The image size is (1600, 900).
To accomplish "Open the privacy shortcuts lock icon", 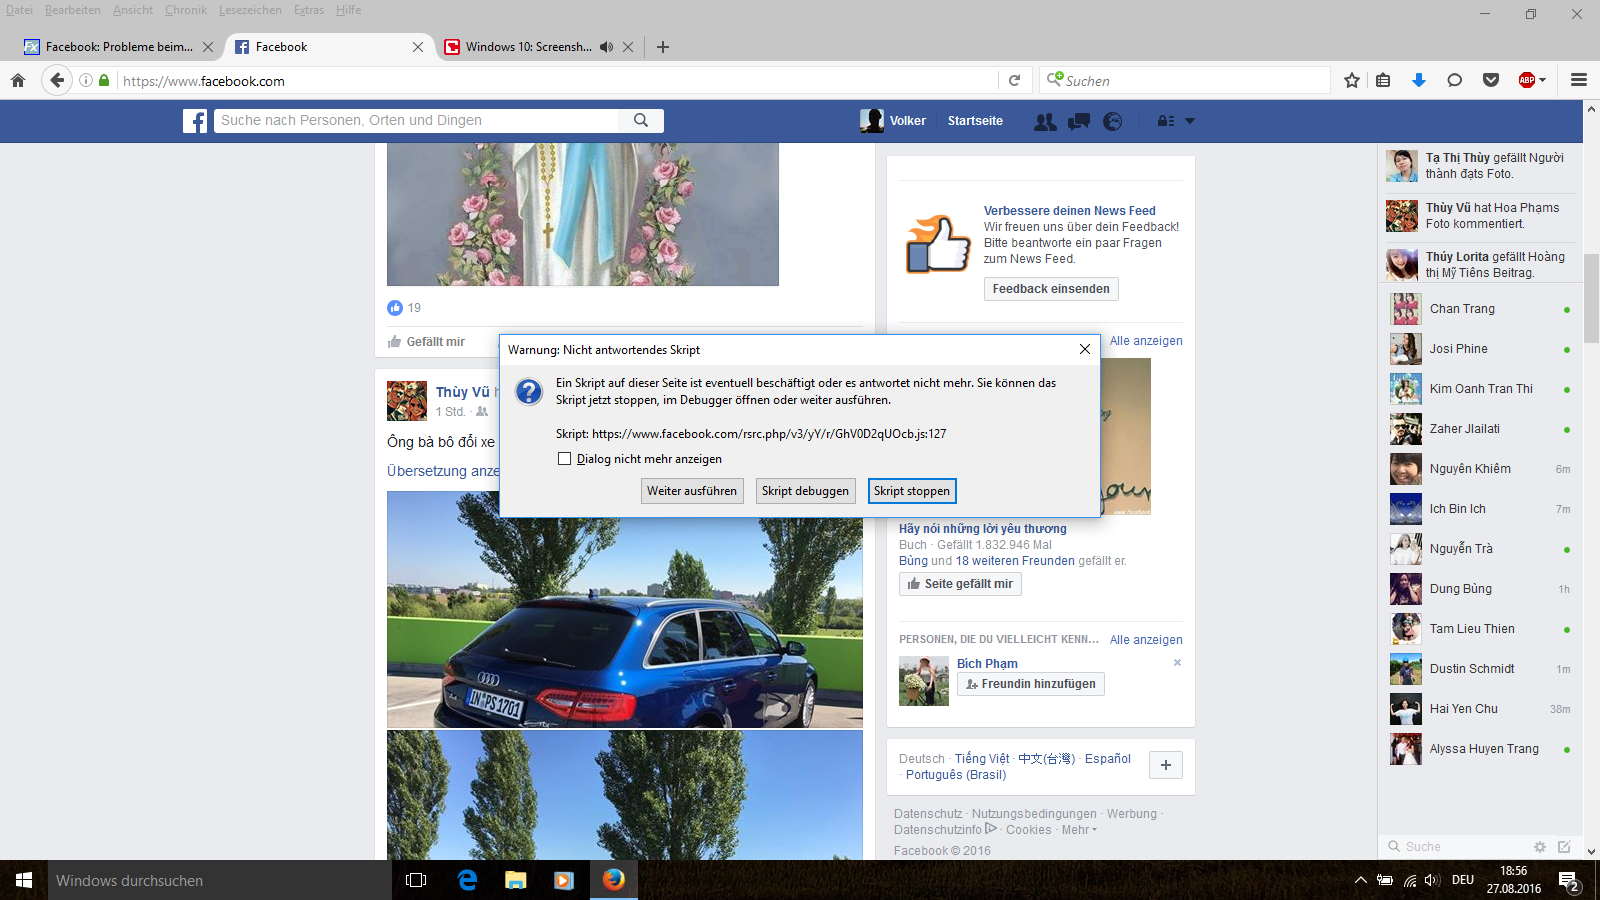I will (x=1166, y=121).
